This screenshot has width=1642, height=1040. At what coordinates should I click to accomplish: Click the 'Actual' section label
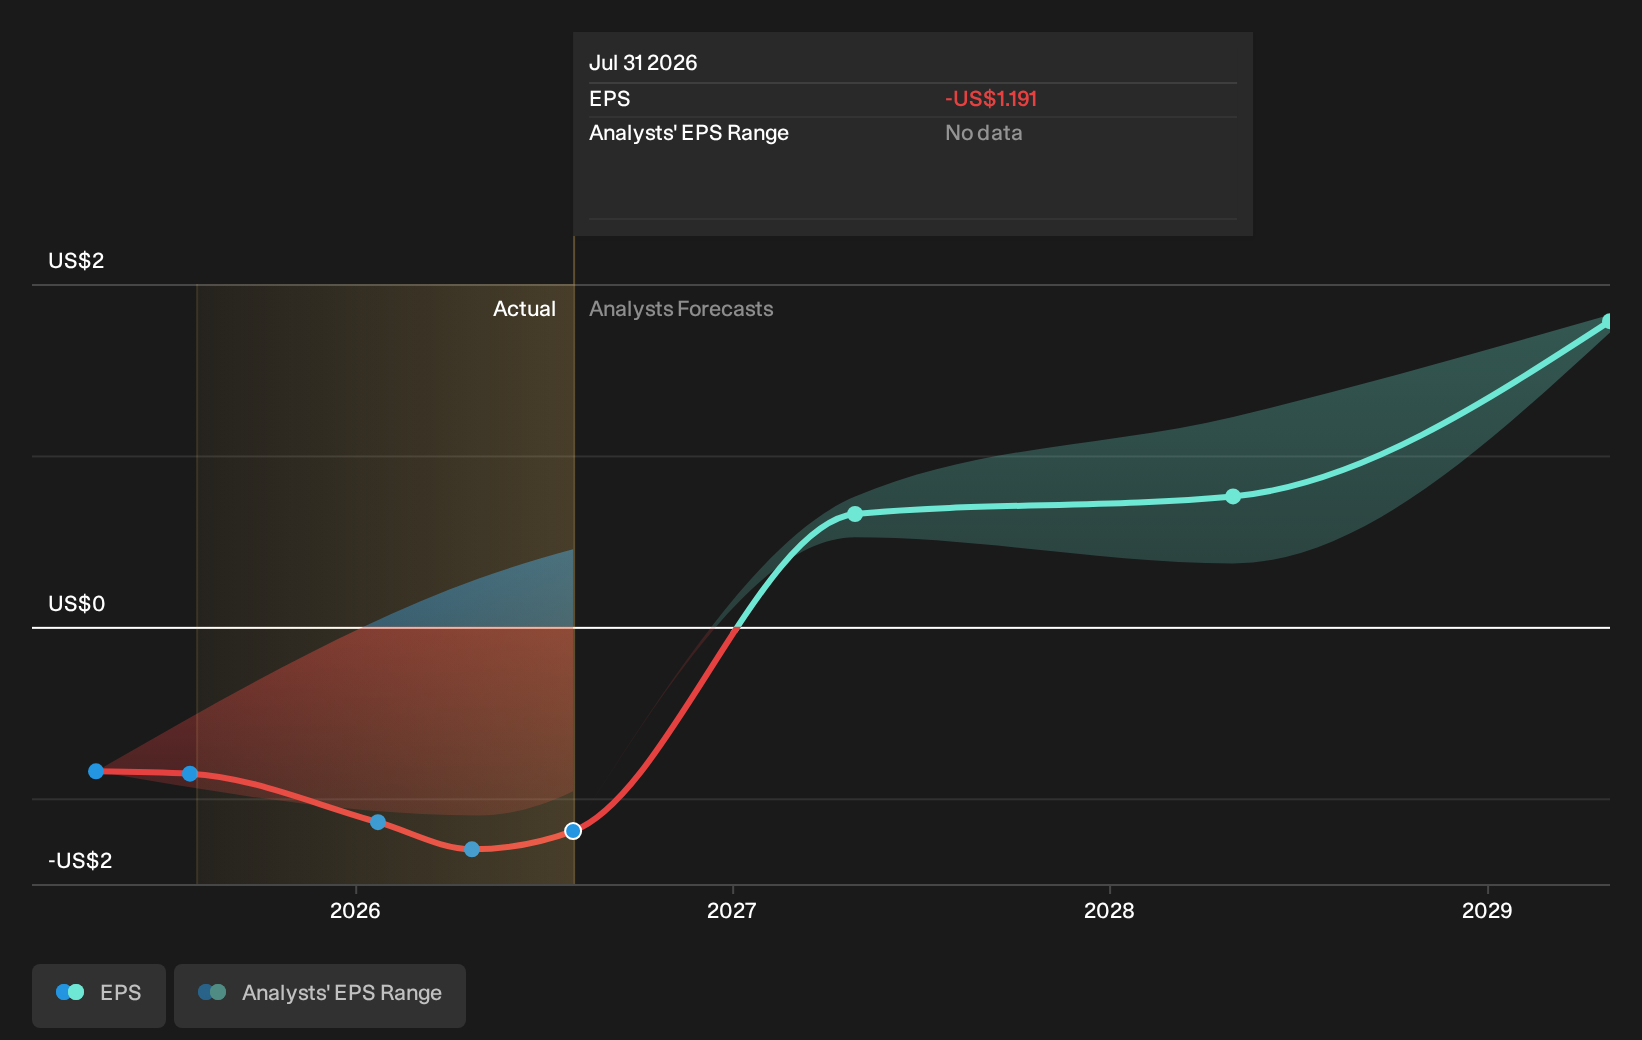pos(524,309)
